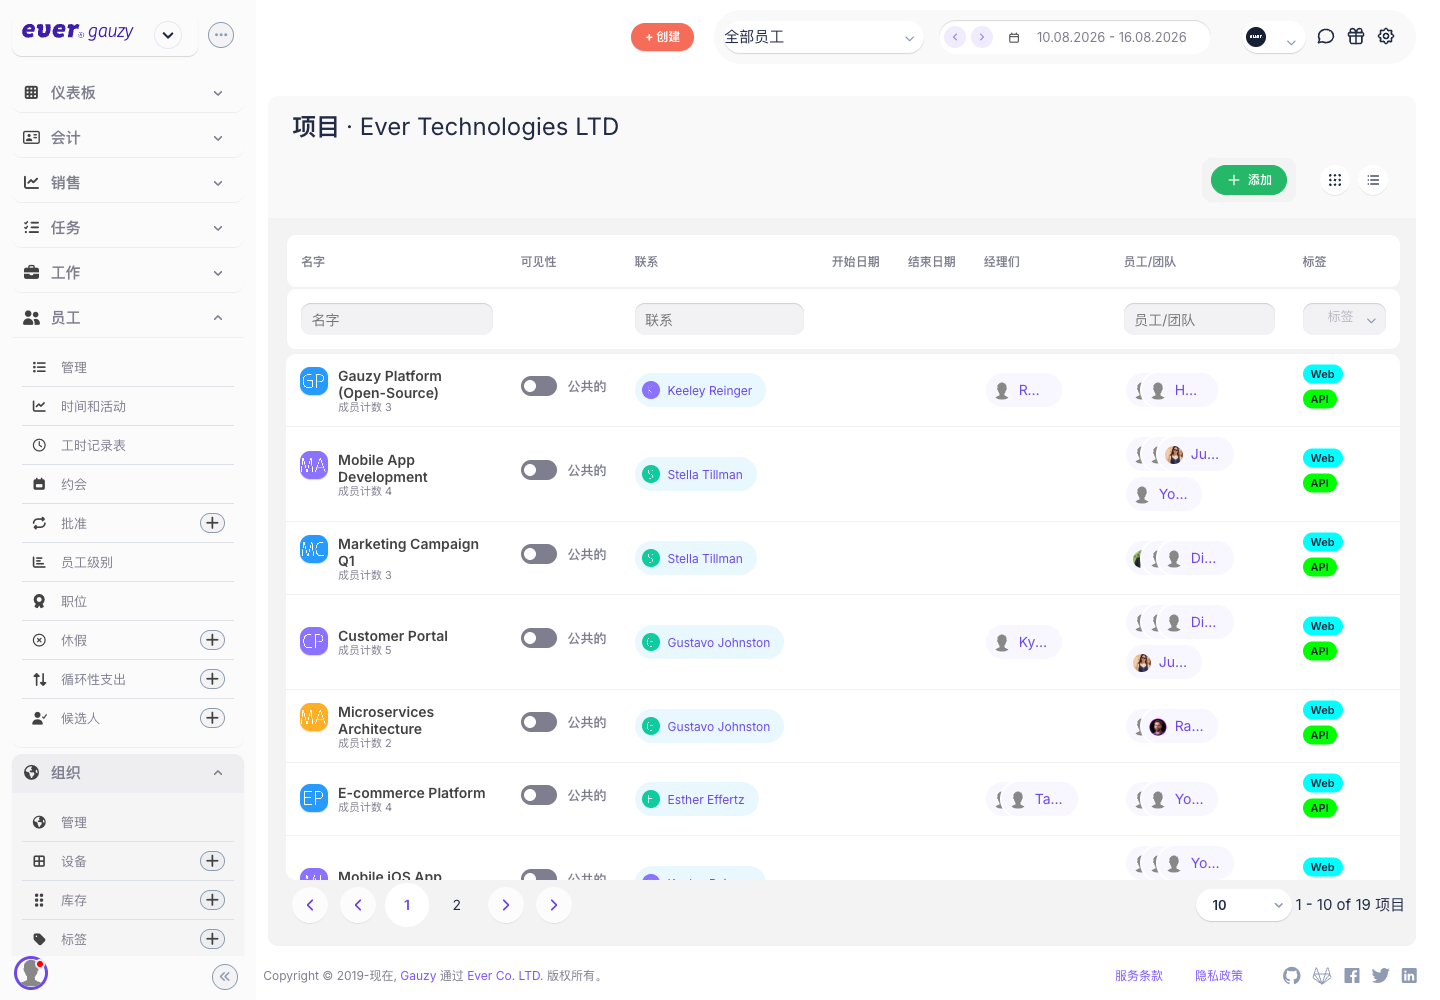Screen dimensions: 1440x1000
Task: Switch to grid card view
Action: 1335,180
